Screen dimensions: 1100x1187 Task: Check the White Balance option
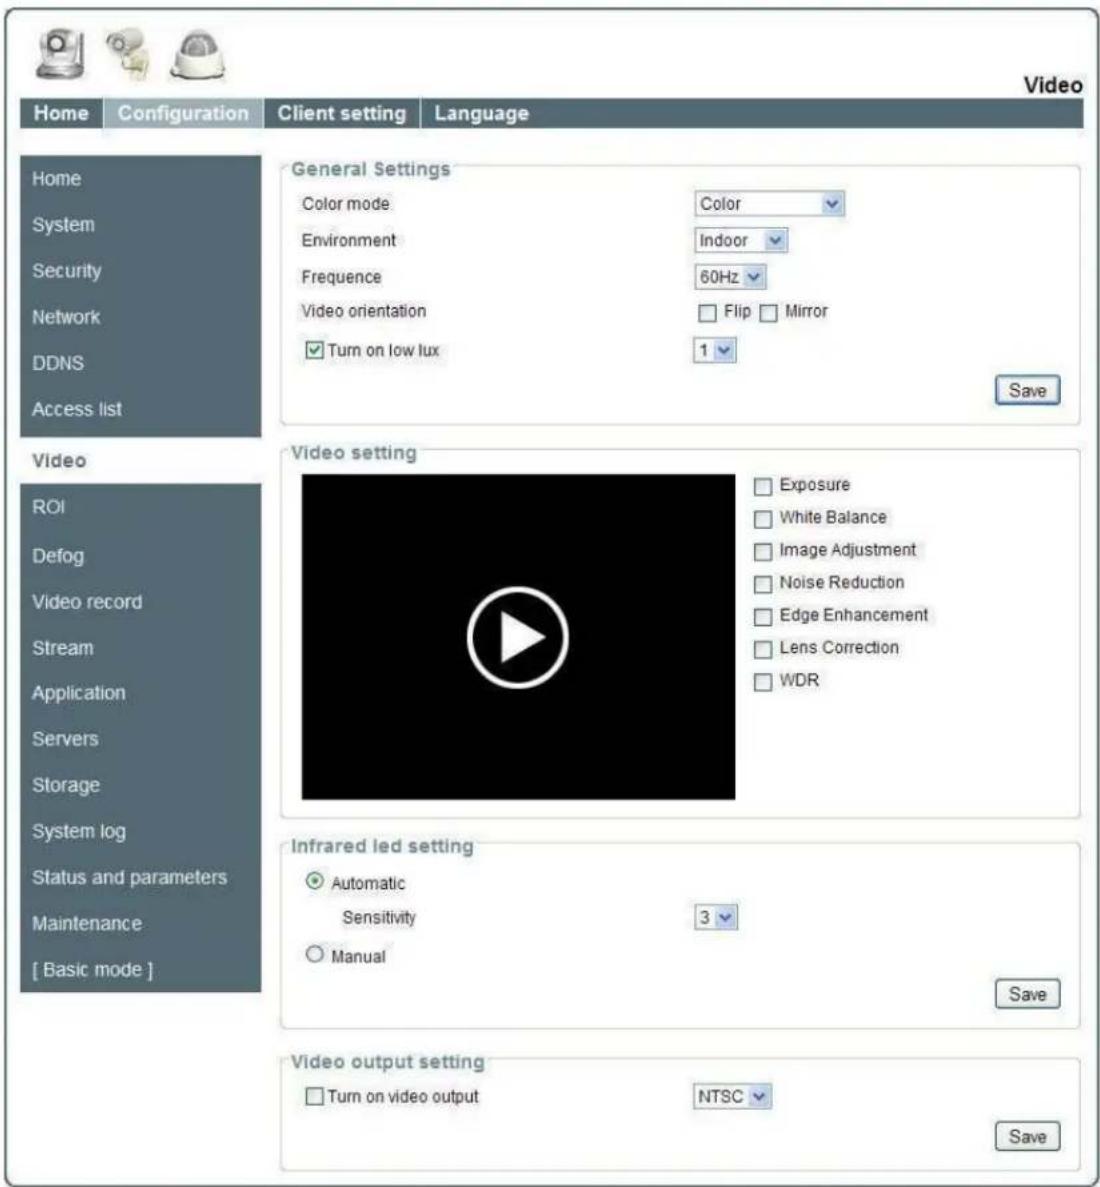pos(763,519)
